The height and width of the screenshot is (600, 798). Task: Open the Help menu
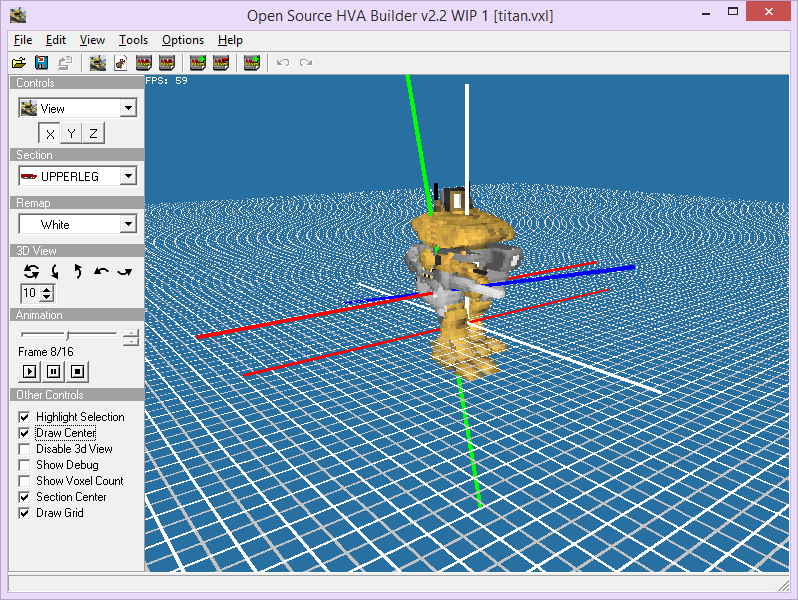coord(230,40)
